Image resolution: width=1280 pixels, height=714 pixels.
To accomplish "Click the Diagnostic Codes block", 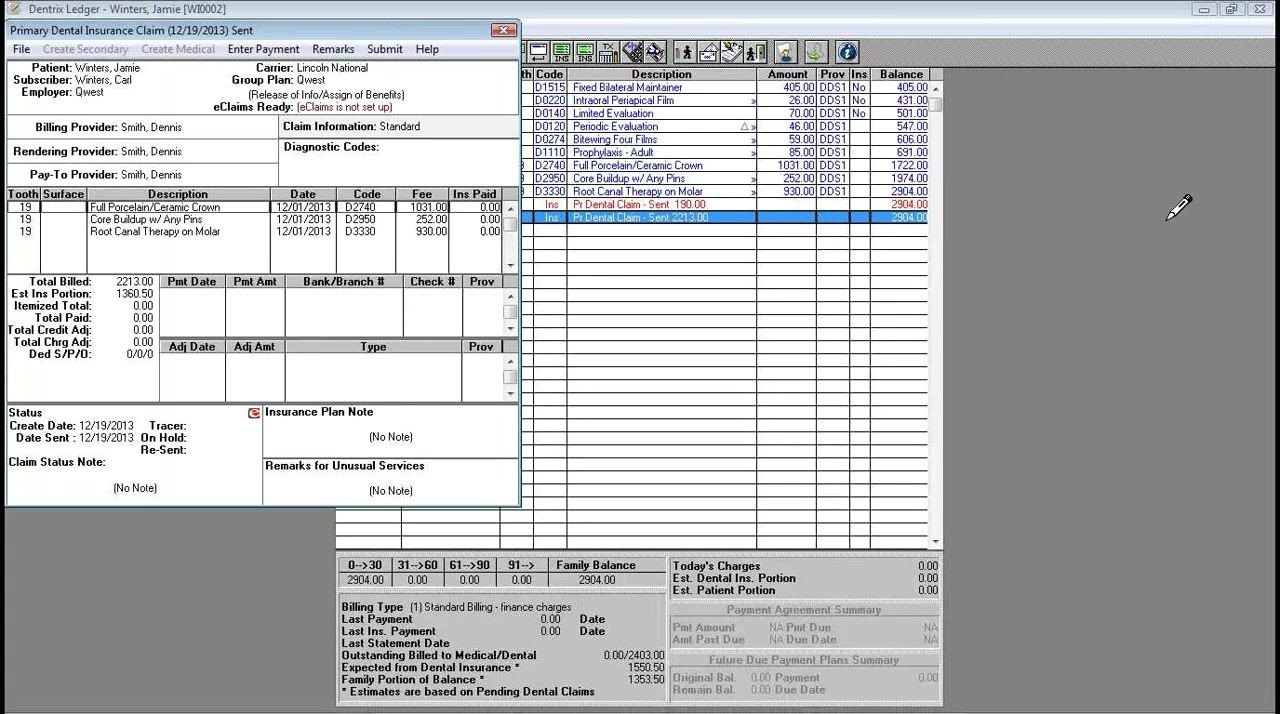I will [399, 162].
